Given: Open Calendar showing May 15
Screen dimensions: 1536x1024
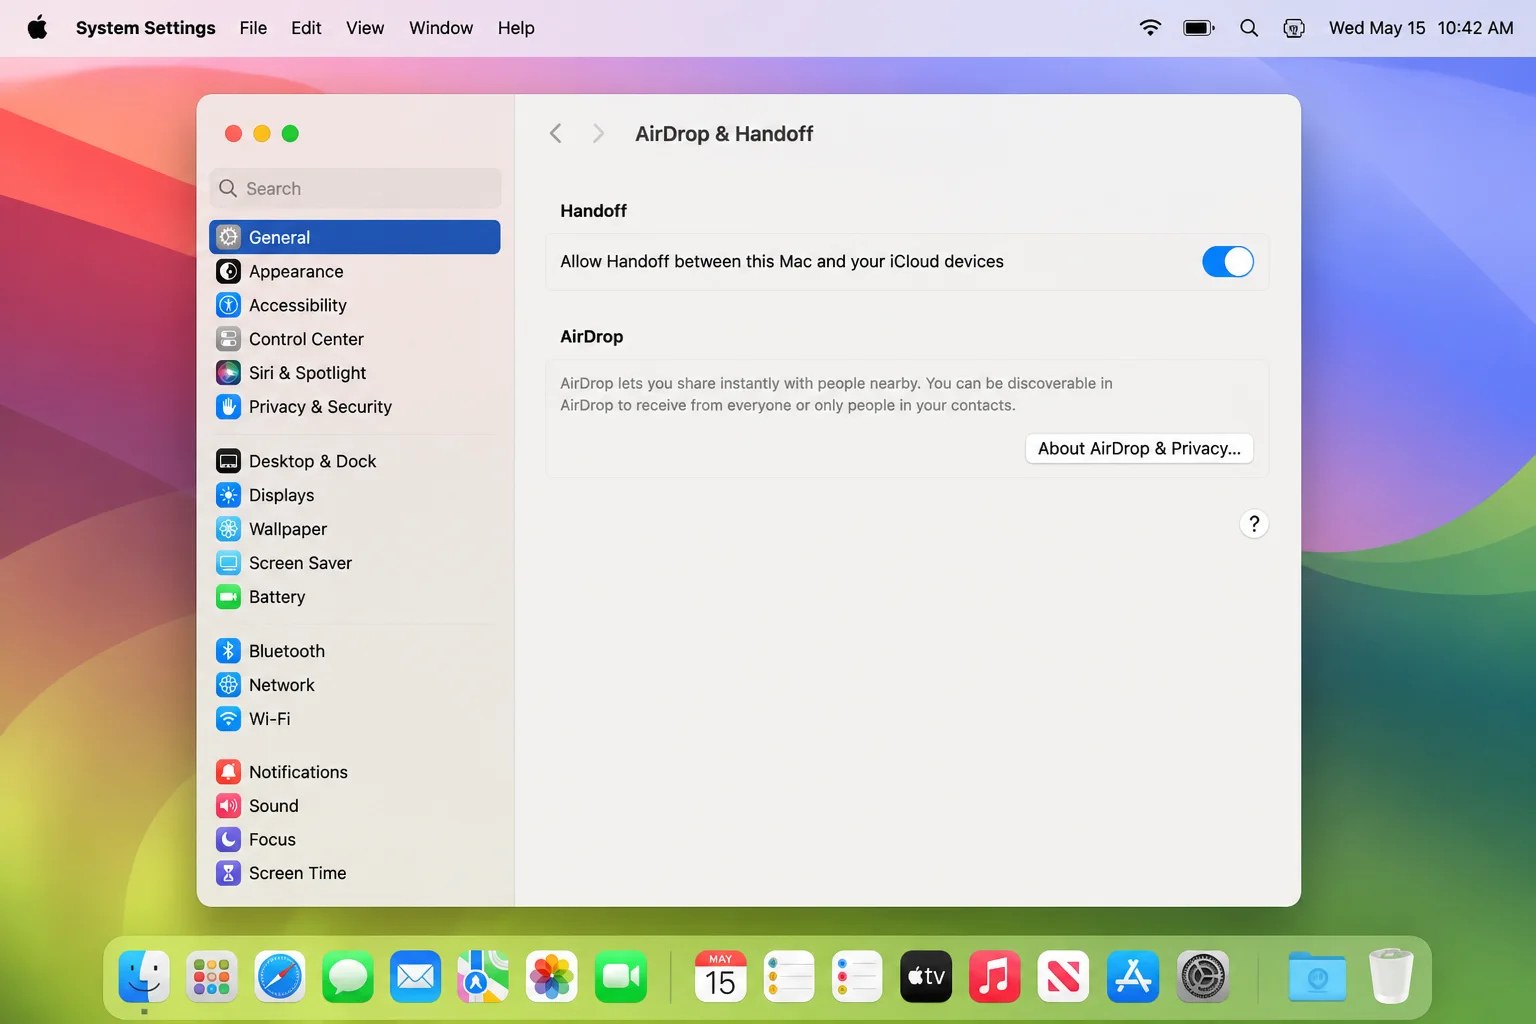Looking at the screenshot, I should click(x=721, y=976).
